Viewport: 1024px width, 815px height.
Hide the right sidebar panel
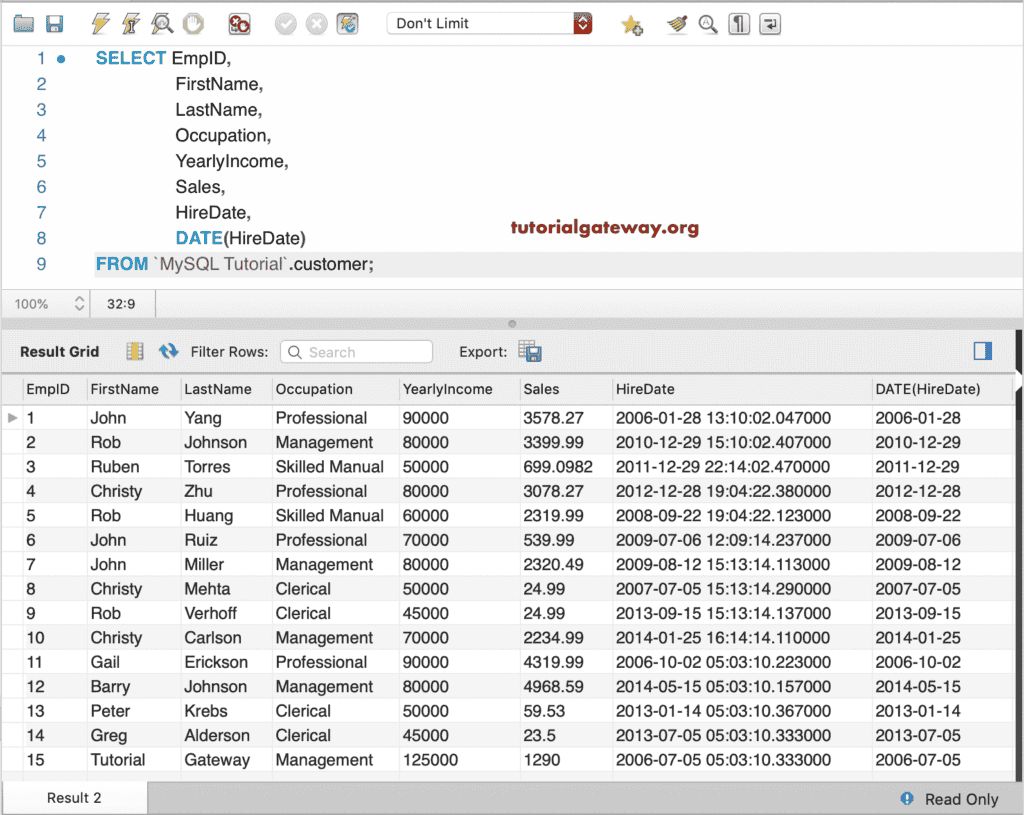tap(981, 351)
